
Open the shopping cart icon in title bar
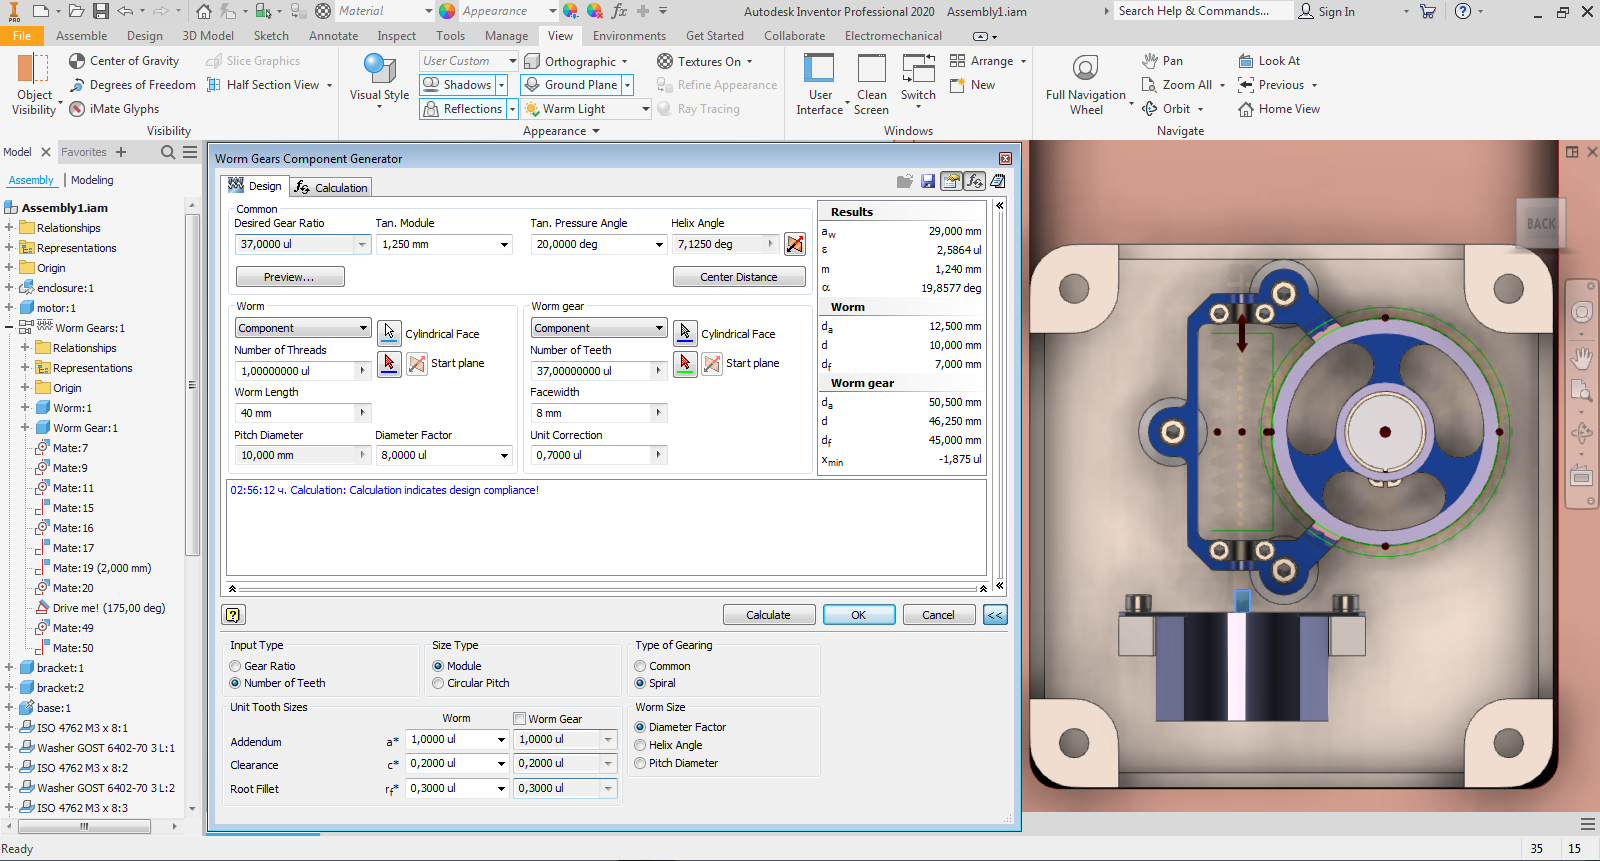(x=1428, y=11)
